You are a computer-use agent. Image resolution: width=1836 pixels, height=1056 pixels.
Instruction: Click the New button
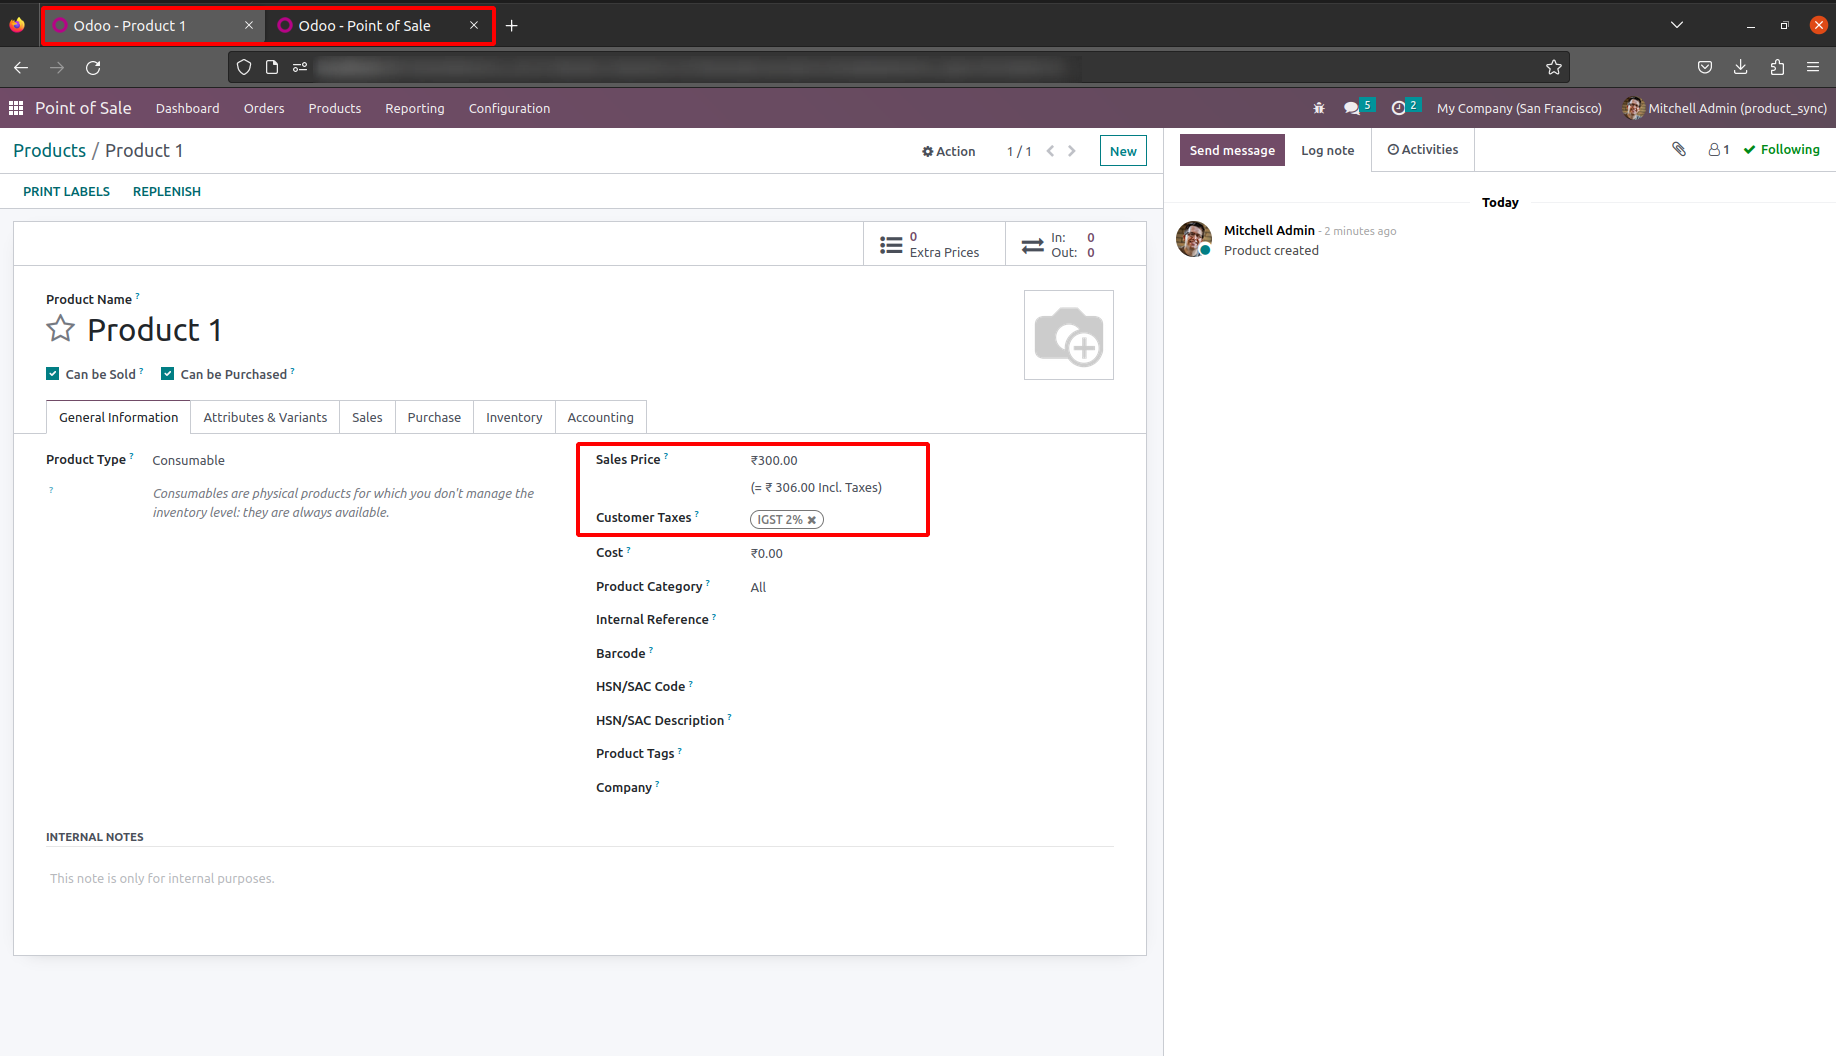pos(1123,151)
